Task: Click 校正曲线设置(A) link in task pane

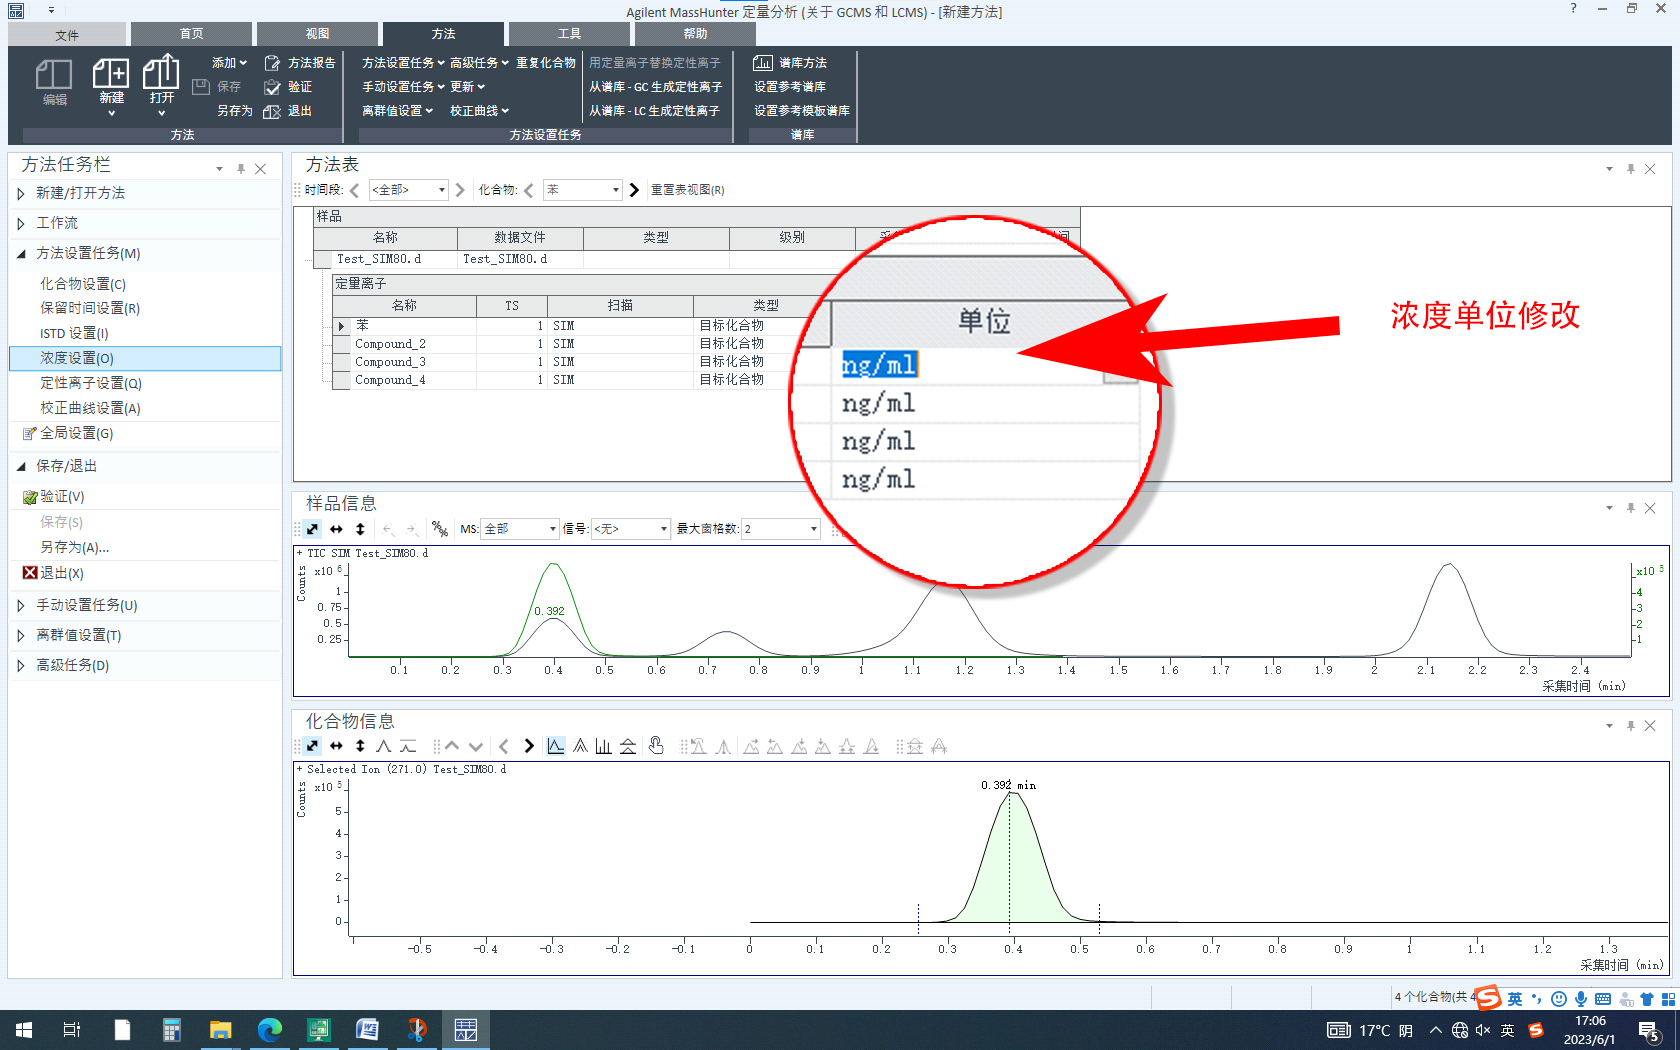Action: click(x=90, y=408)
